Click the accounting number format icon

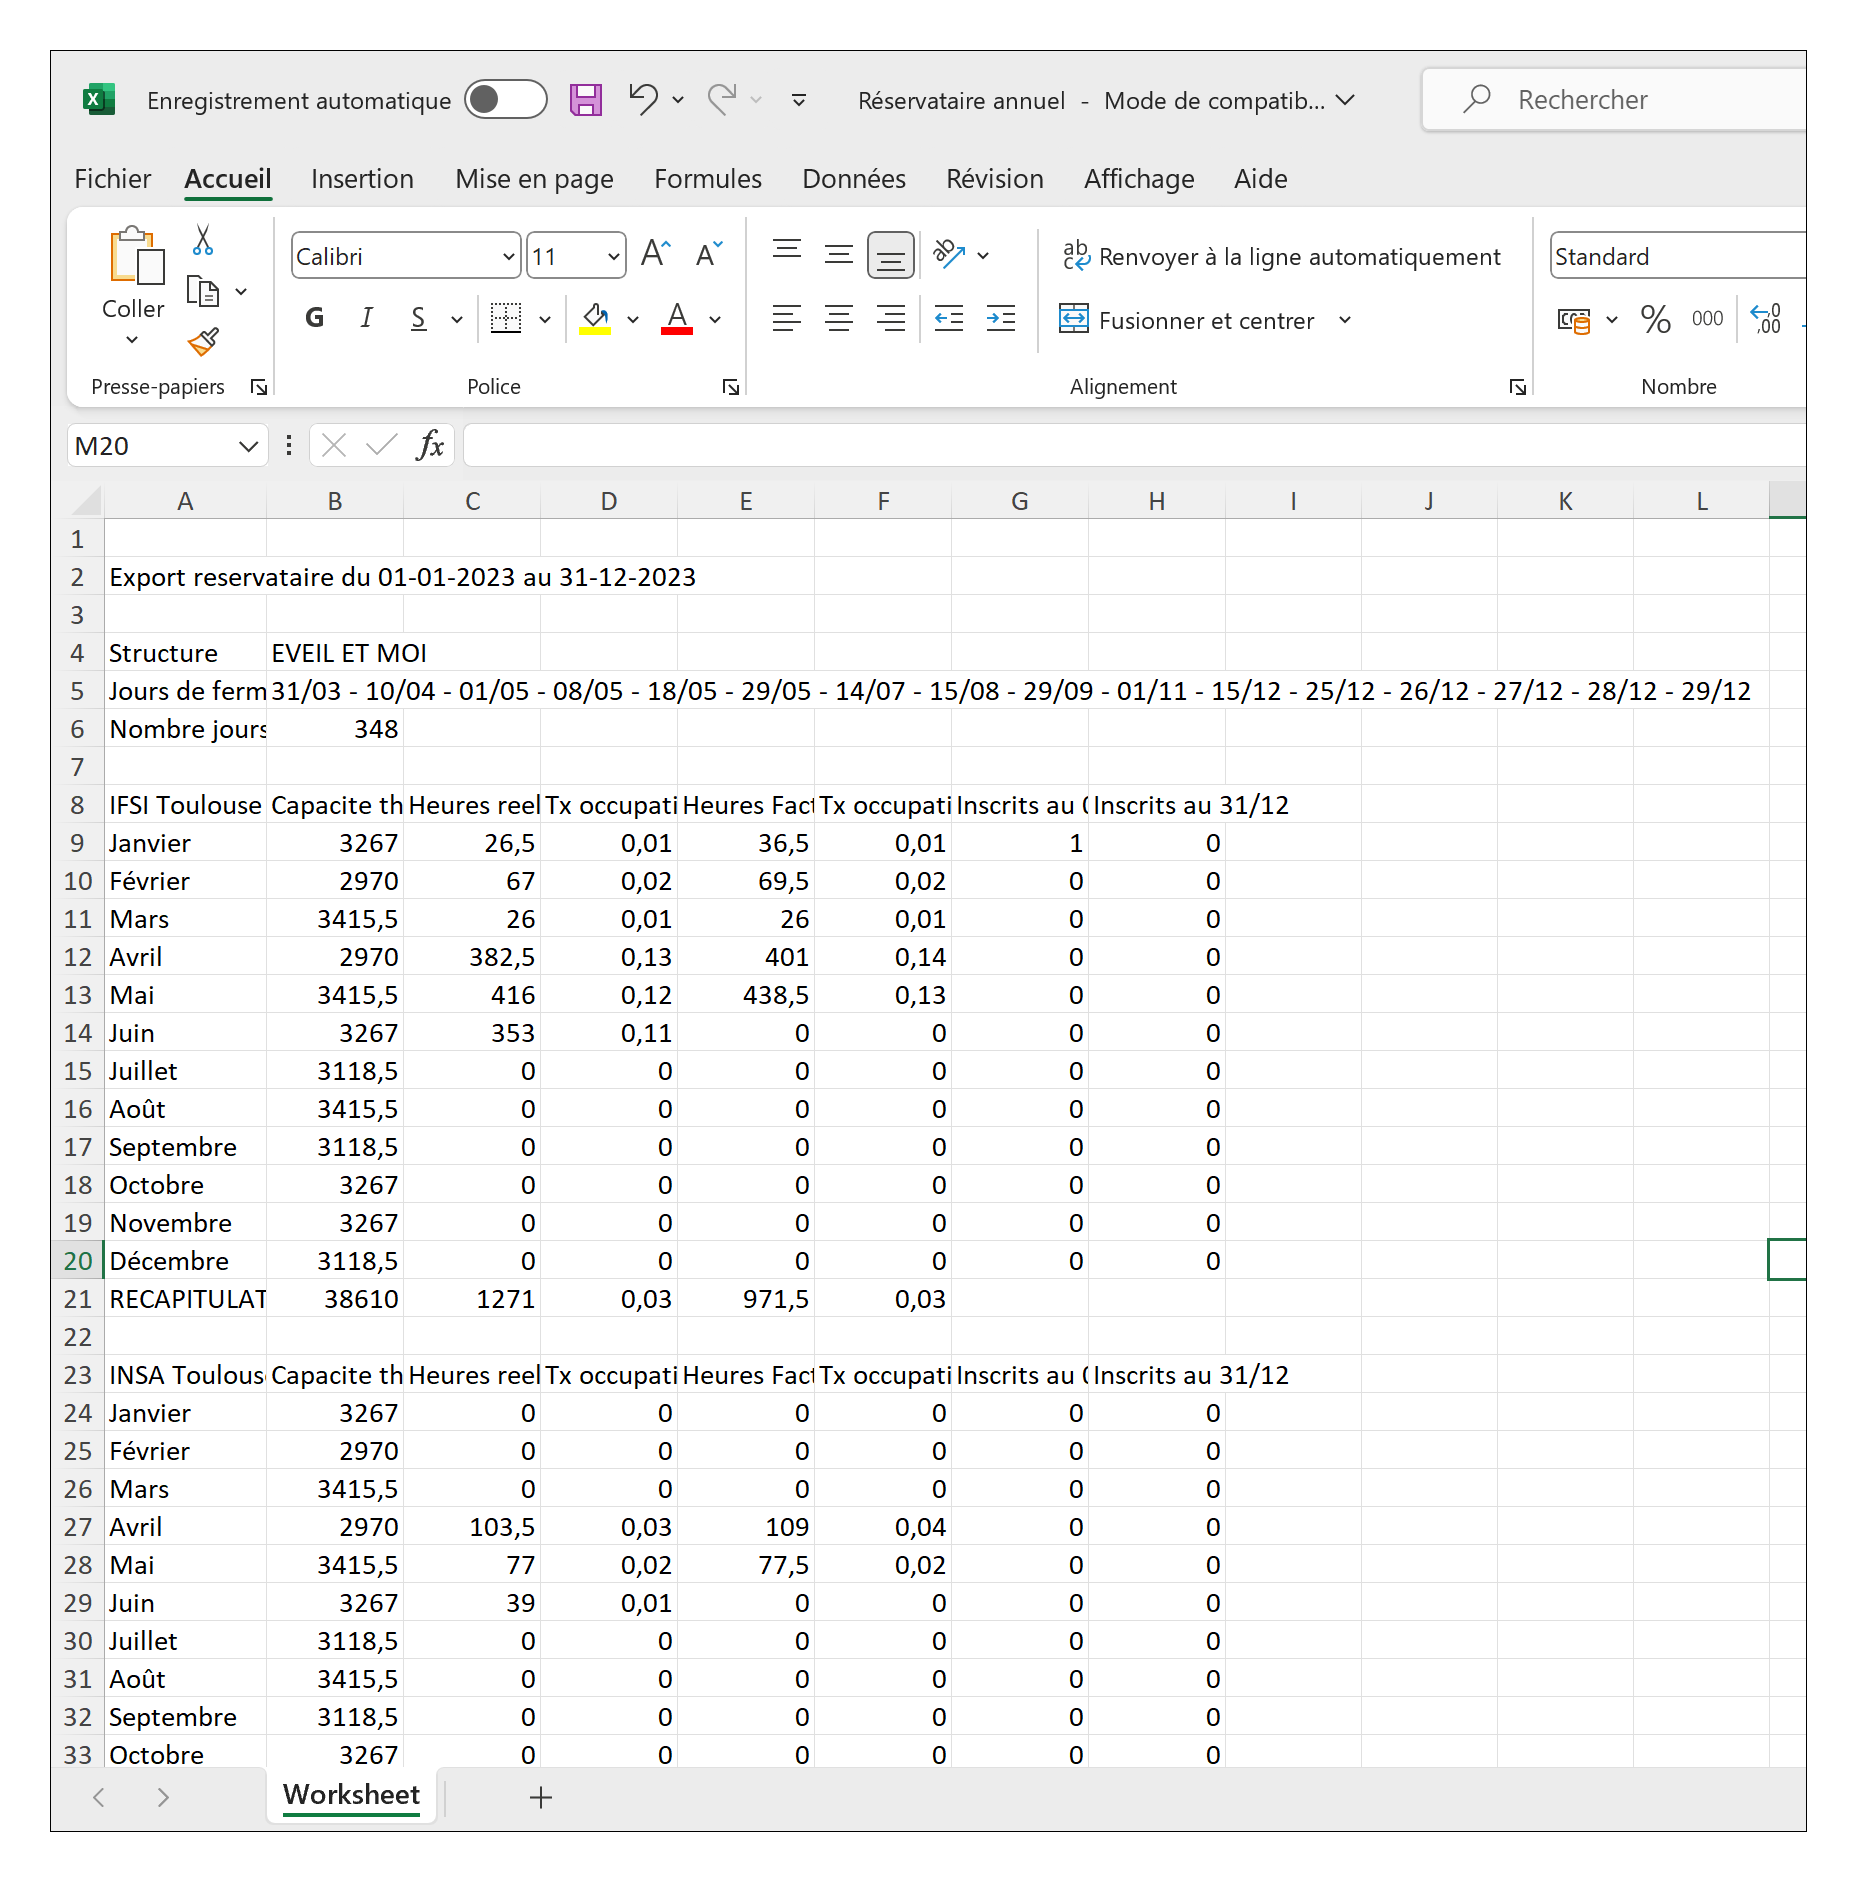point(1574,321)
